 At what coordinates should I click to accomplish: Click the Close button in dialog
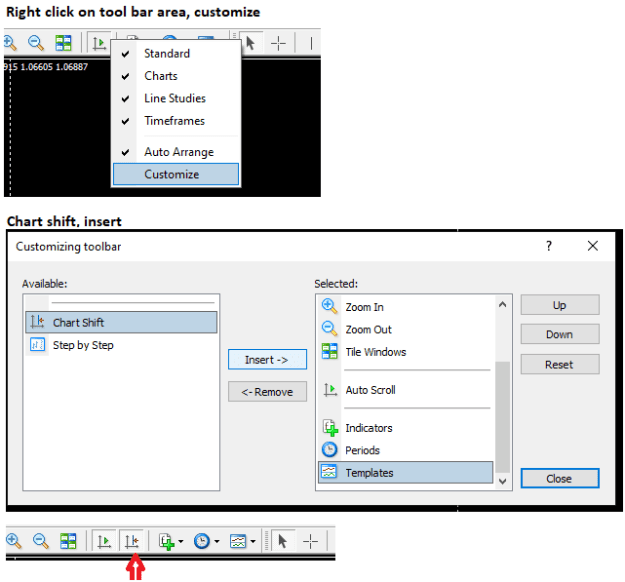560,478
